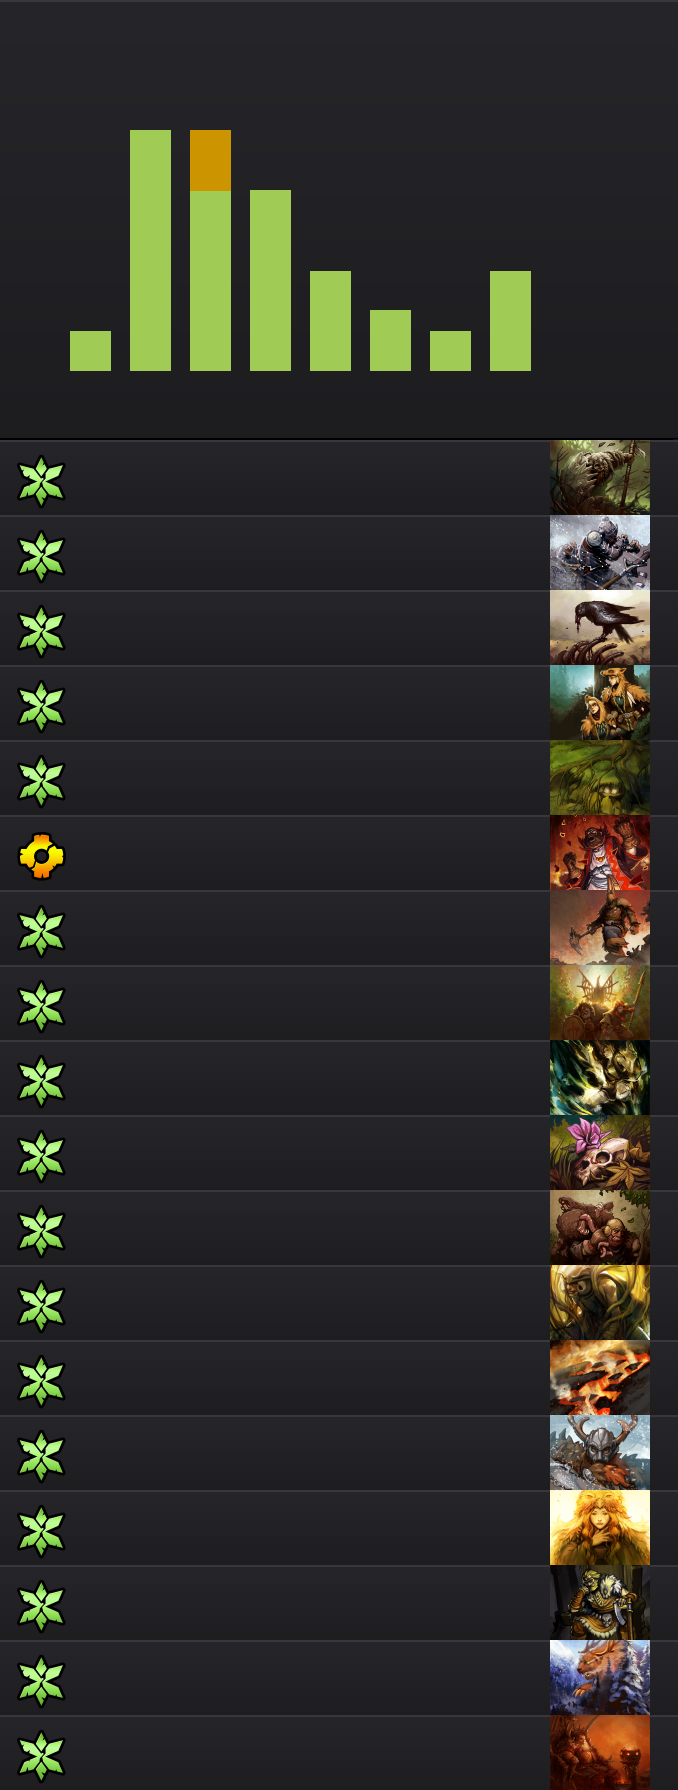The image size is (678, 1790).
Task: Click the green leaf icon beside the raven card
Action: 41,631
